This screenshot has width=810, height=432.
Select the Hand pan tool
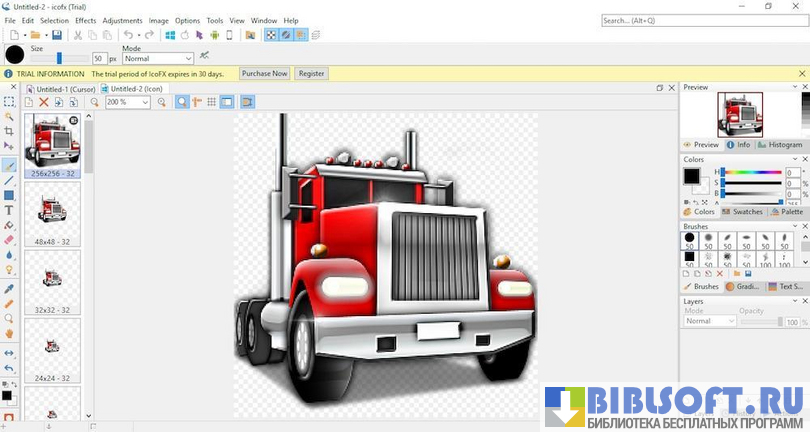point(9,333)
